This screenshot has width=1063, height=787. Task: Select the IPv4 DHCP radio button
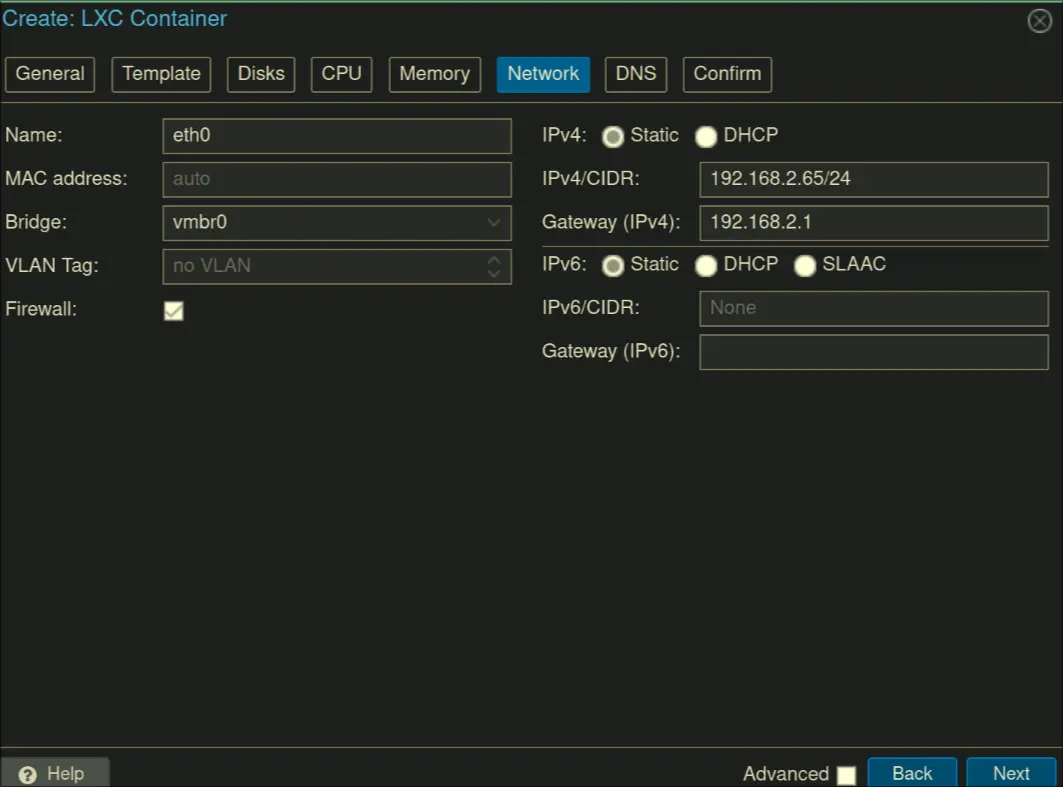click(x=706, y=136)
